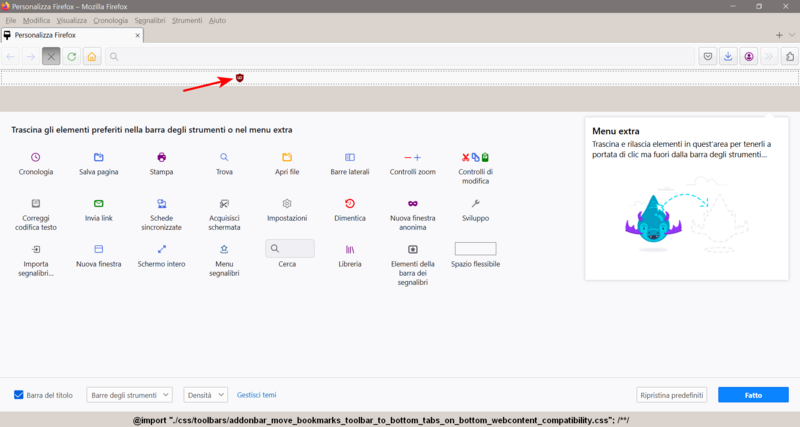Viewport: 800px width, 427px height.
Task: Click the account profile toolbar icon
Action: tap(748, 57)
